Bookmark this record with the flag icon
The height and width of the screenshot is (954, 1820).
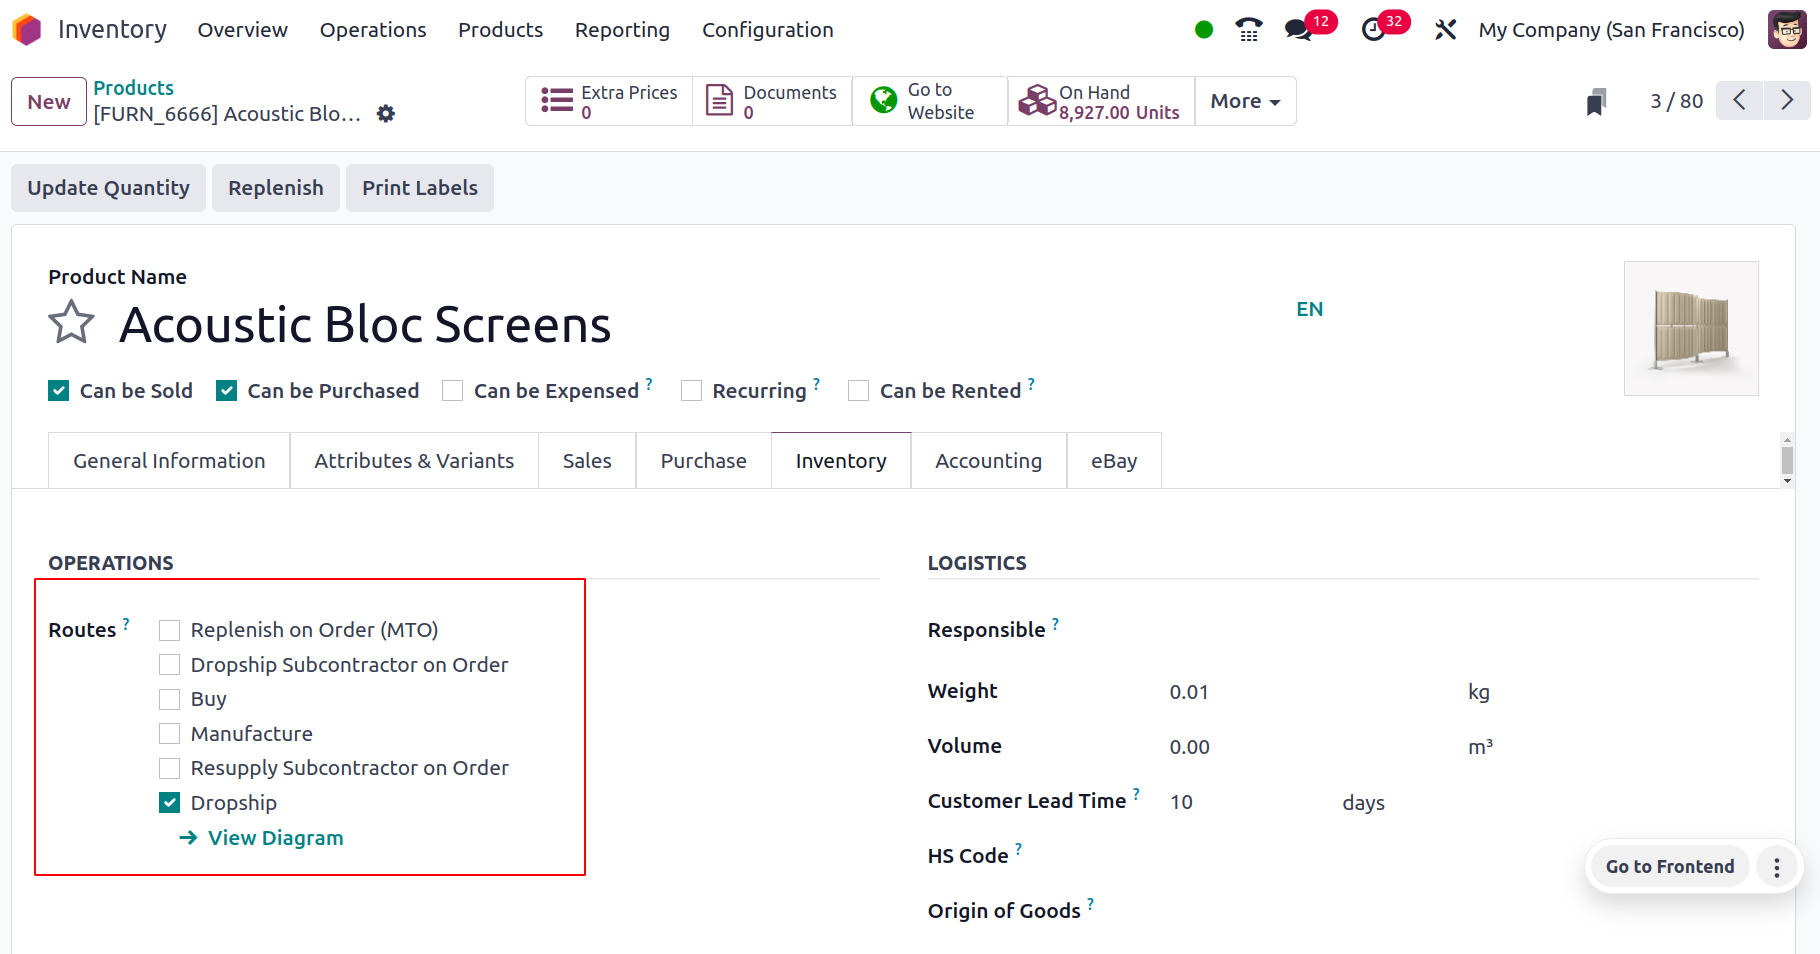[x=1597, y=101]
